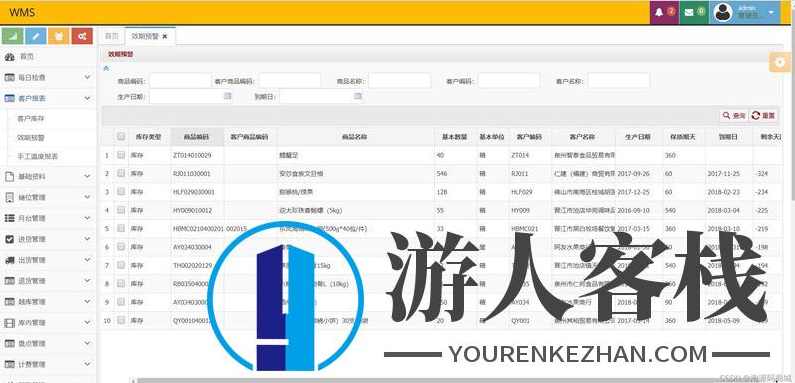This screenshot has height=383, width=795.
Task: Check the row 3 checkbox HLF029030001
Action: coord(121,191)
